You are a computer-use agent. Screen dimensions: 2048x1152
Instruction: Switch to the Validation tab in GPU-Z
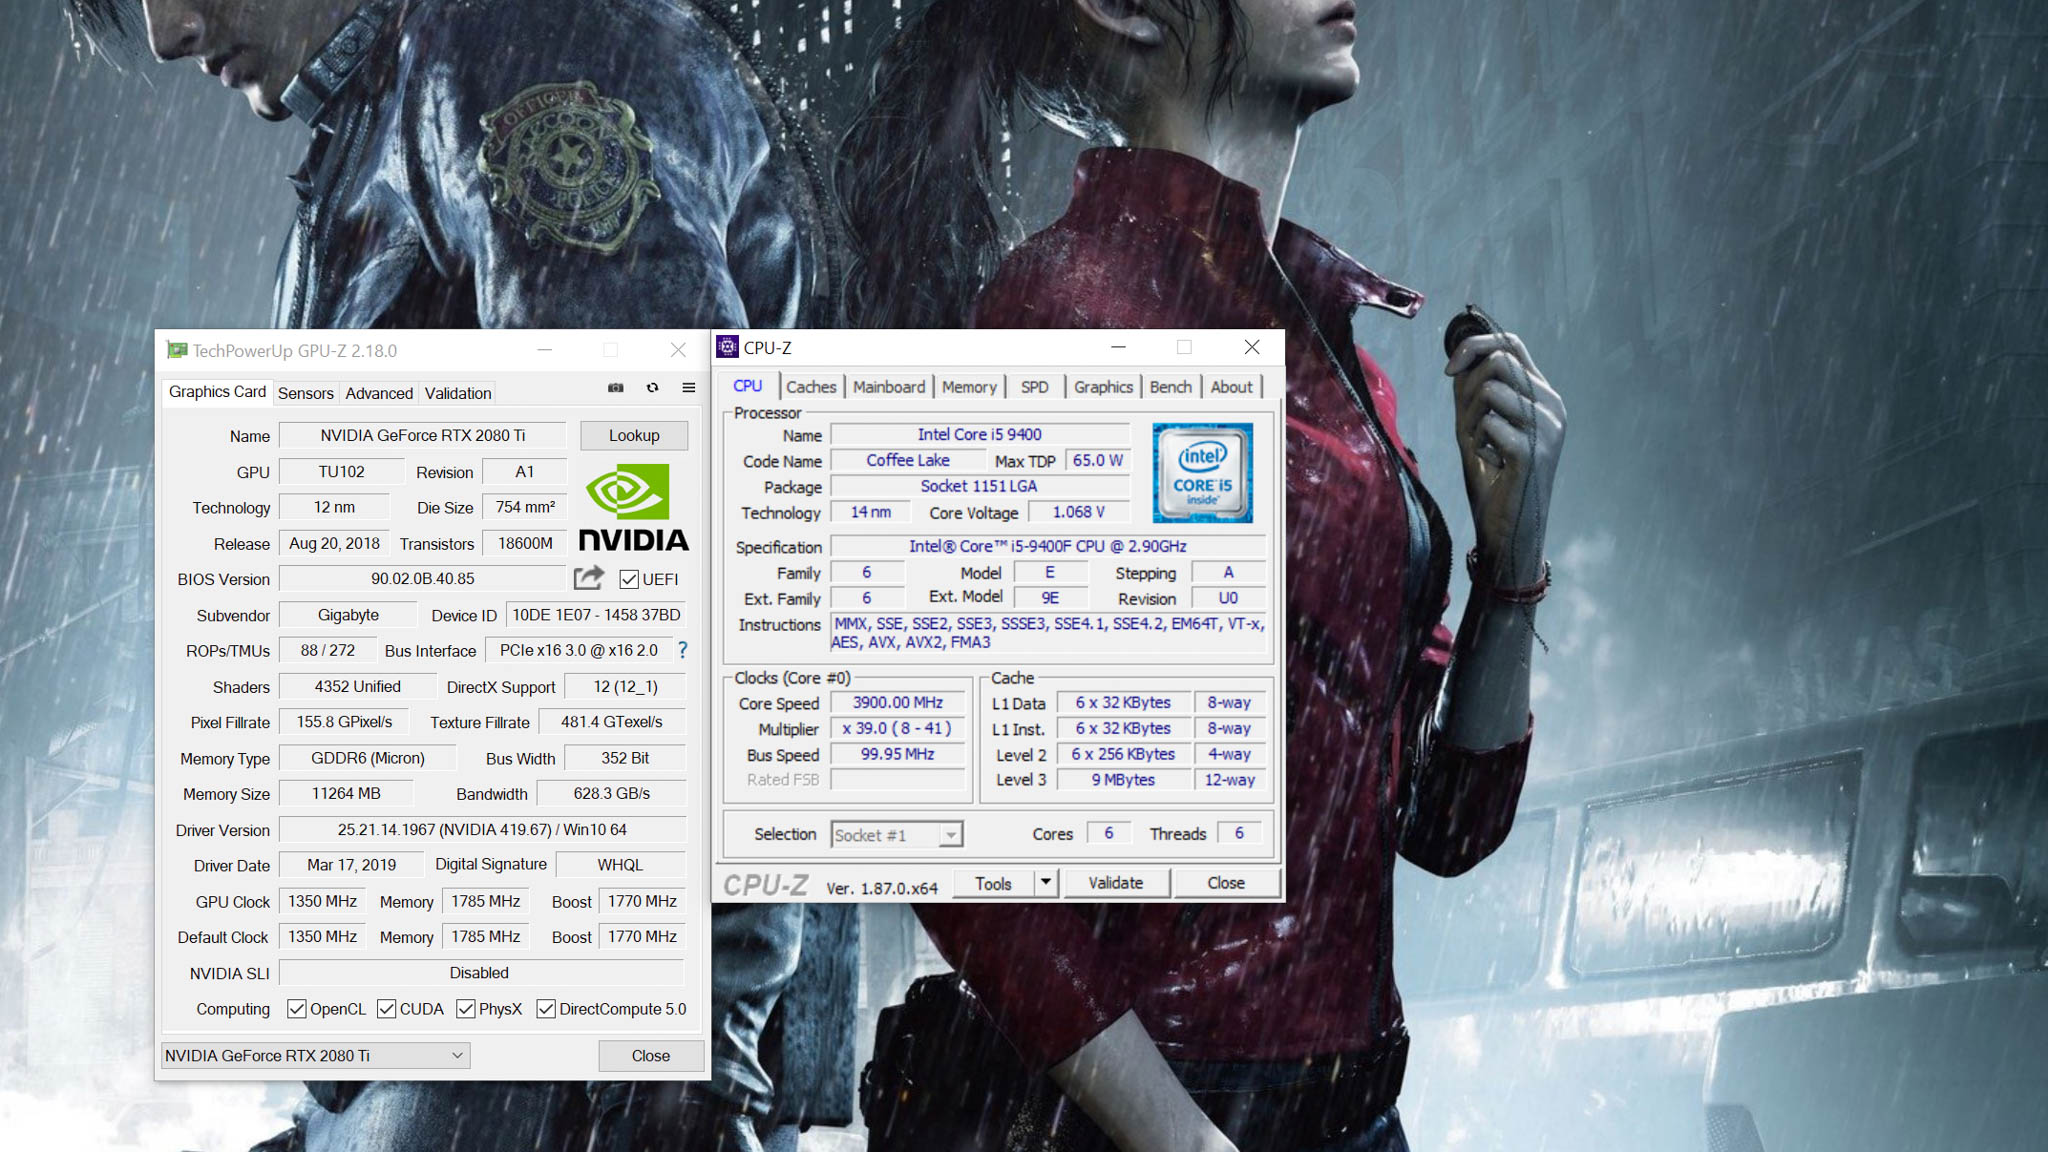[458, 393]
